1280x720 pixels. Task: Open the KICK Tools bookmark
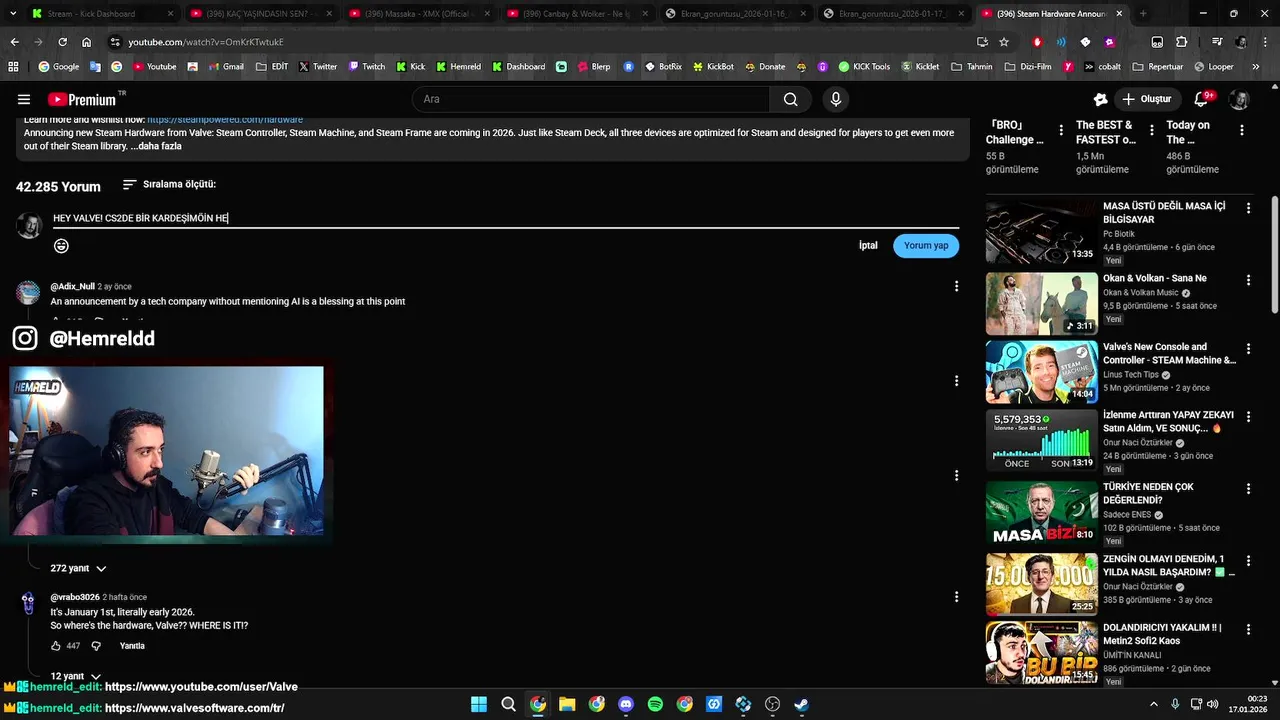pos(864,67)
